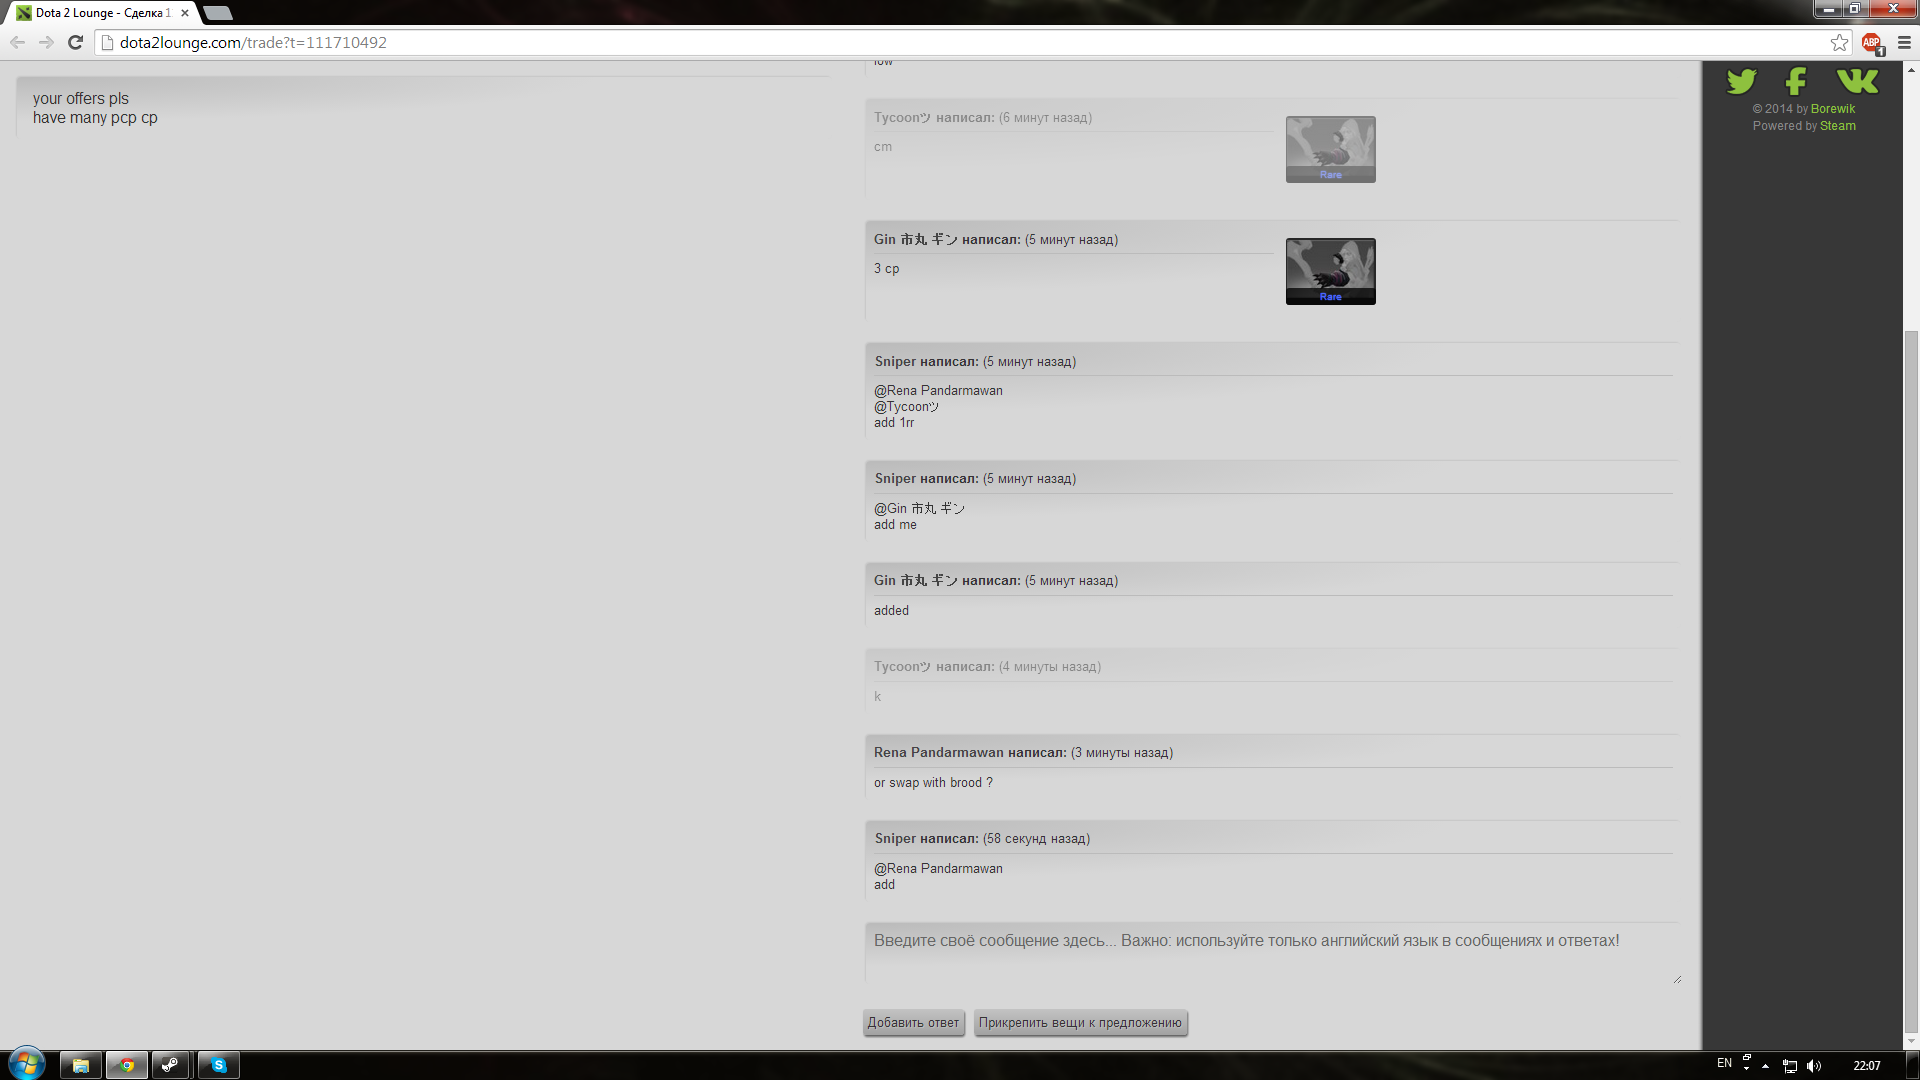The width and height of the screenshot is (1920, 1080).
Task: Show hidden tray icons arrow
Action: [1765, 1066]
